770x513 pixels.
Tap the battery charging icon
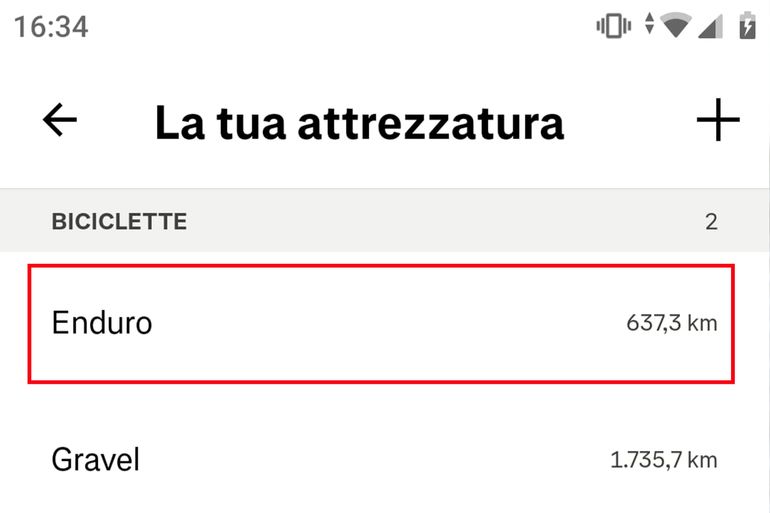pyautogui.click(x=746, y=25)
